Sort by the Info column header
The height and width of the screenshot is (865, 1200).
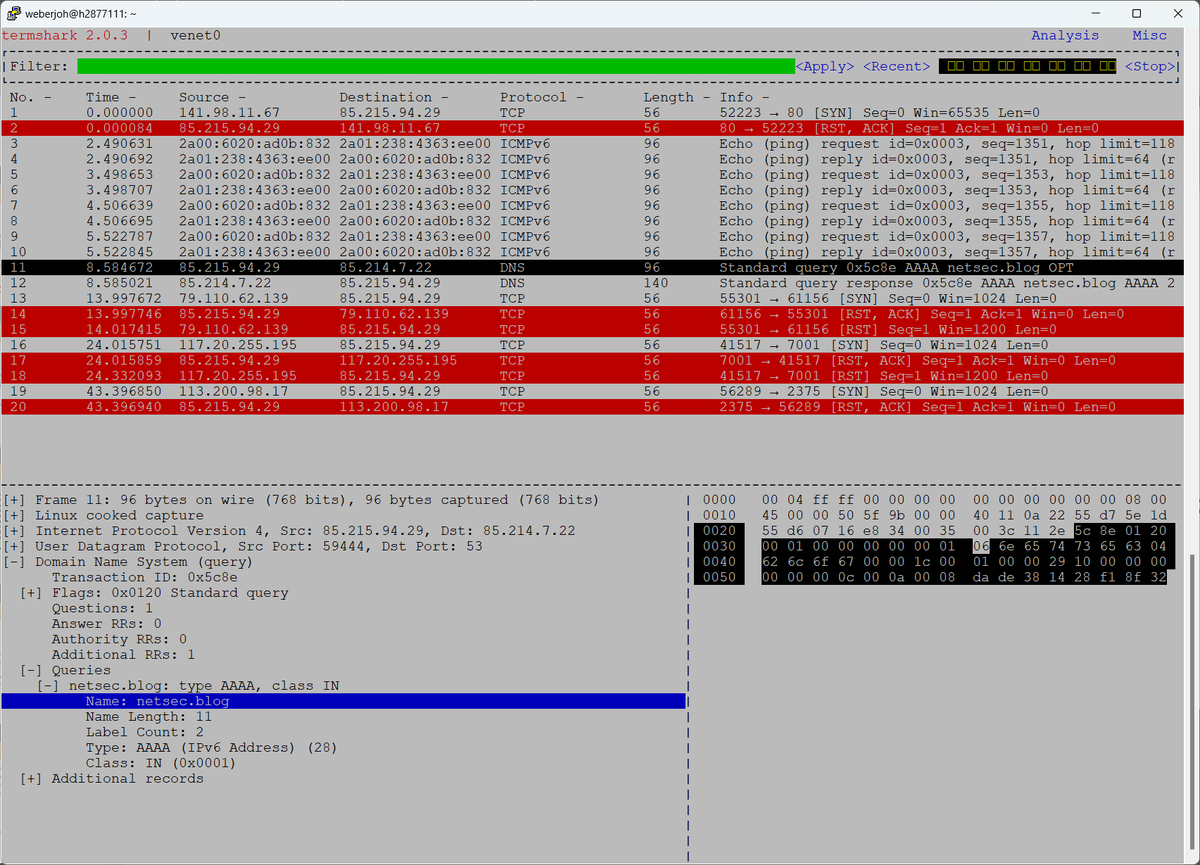click(x=744, y=97)
